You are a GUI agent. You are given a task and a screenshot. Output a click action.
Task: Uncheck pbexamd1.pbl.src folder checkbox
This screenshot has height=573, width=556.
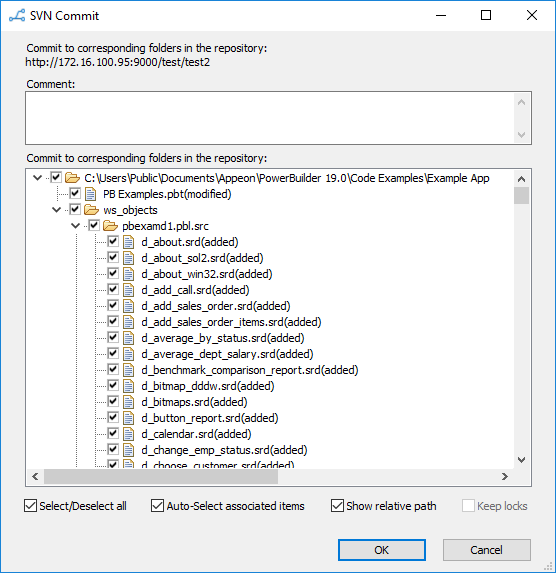[94, 225]
